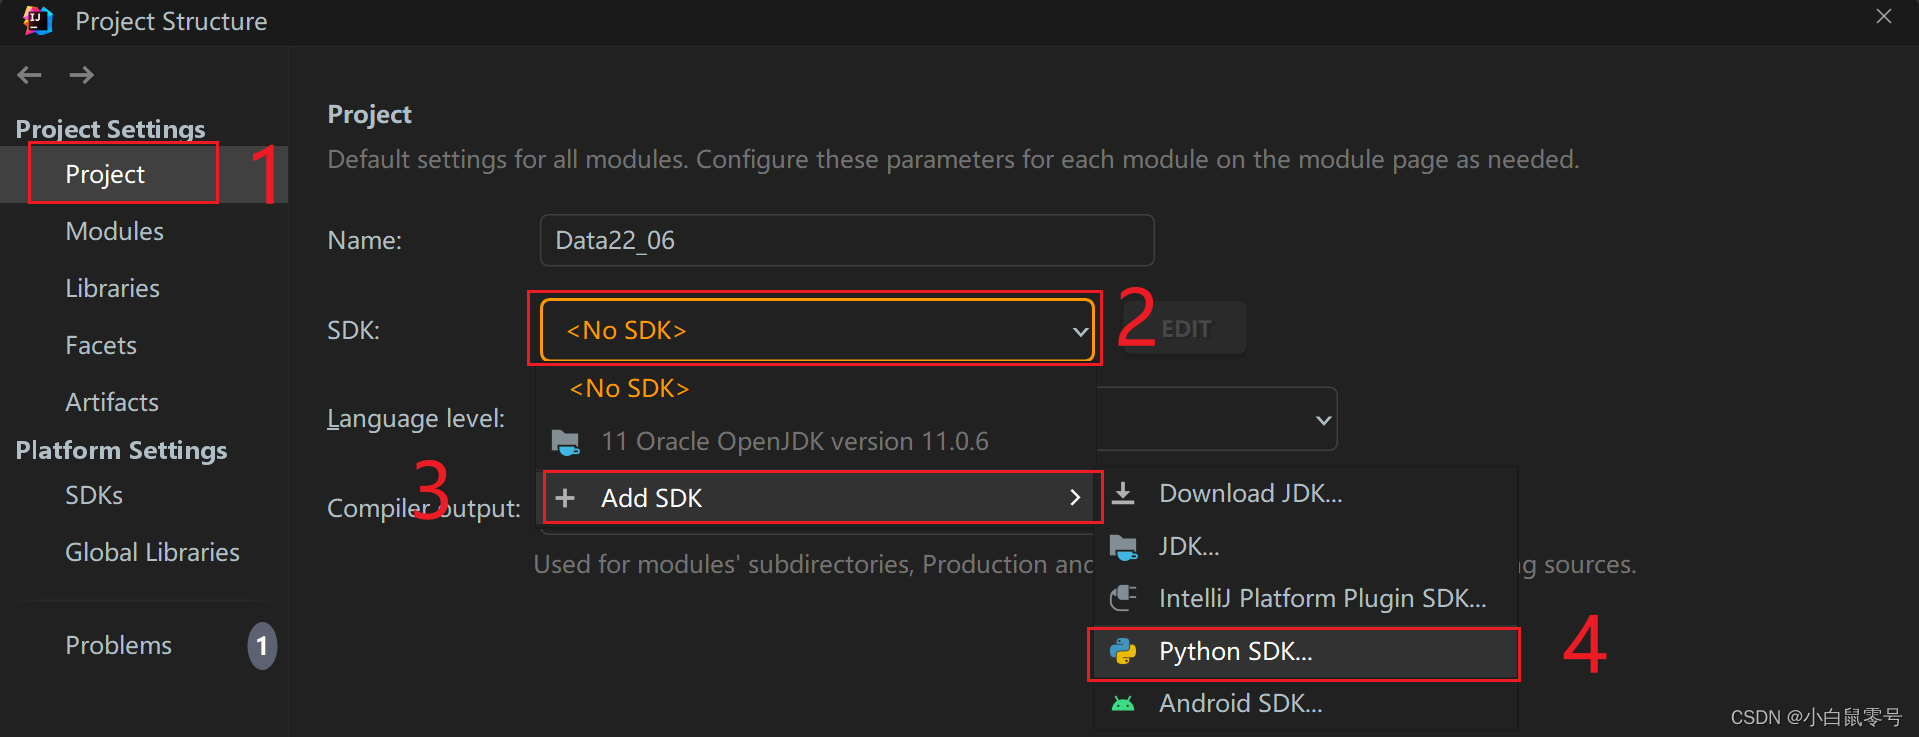Viewport: 1919px width, 737px height.
Task: Open the Artifacts settings page
Action: (112, 402)
